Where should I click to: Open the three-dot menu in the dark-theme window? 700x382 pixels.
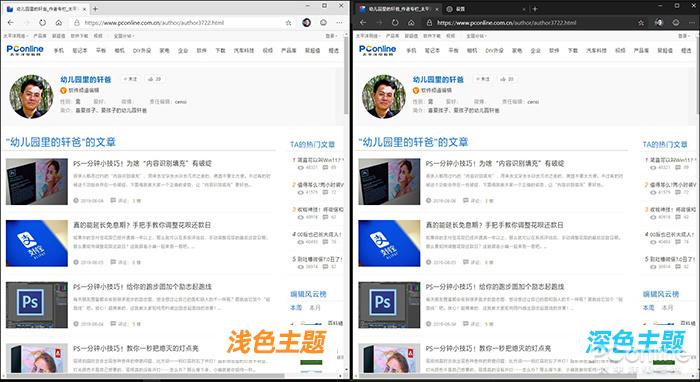692,22
